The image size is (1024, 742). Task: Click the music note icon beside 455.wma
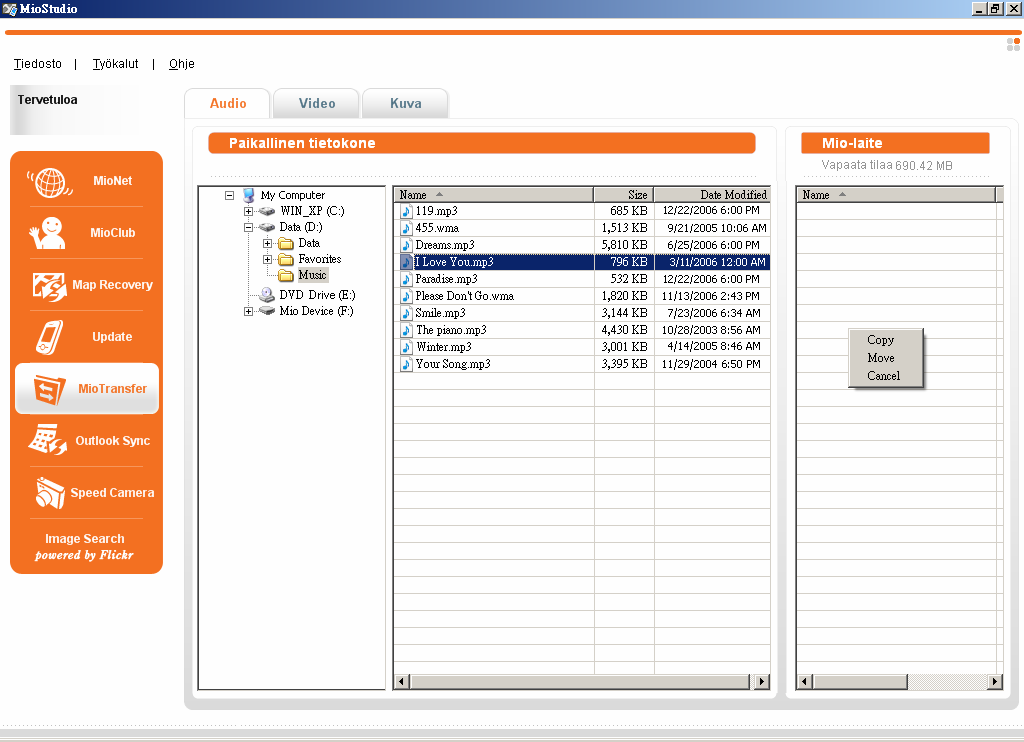(406, 228)
